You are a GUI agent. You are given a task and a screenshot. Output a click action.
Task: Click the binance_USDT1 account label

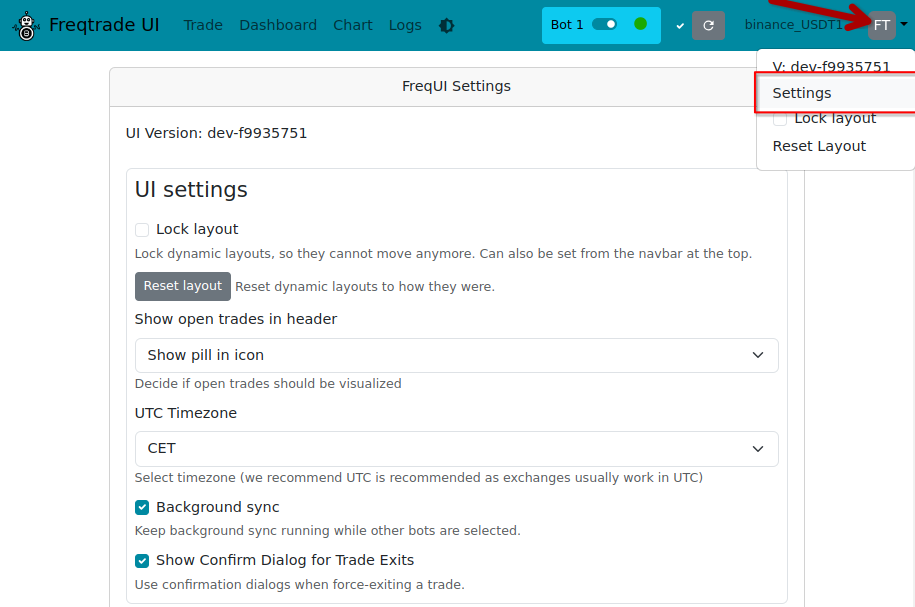point(793,25)
